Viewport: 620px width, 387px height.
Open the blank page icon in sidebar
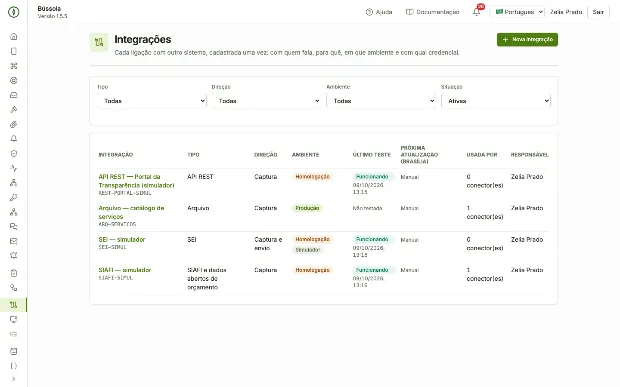pyautogui.click(x=13, y=51)
